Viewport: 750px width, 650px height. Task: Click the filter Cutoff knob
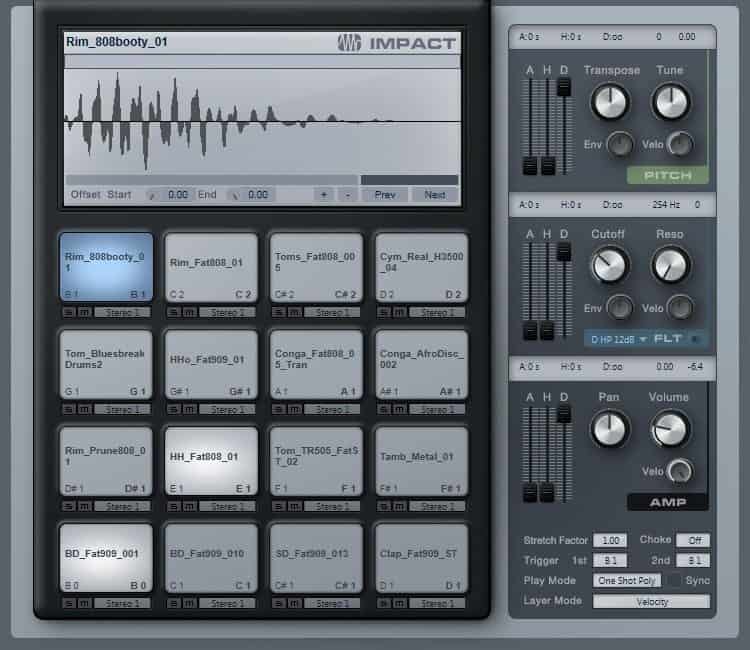coord(607,265)
